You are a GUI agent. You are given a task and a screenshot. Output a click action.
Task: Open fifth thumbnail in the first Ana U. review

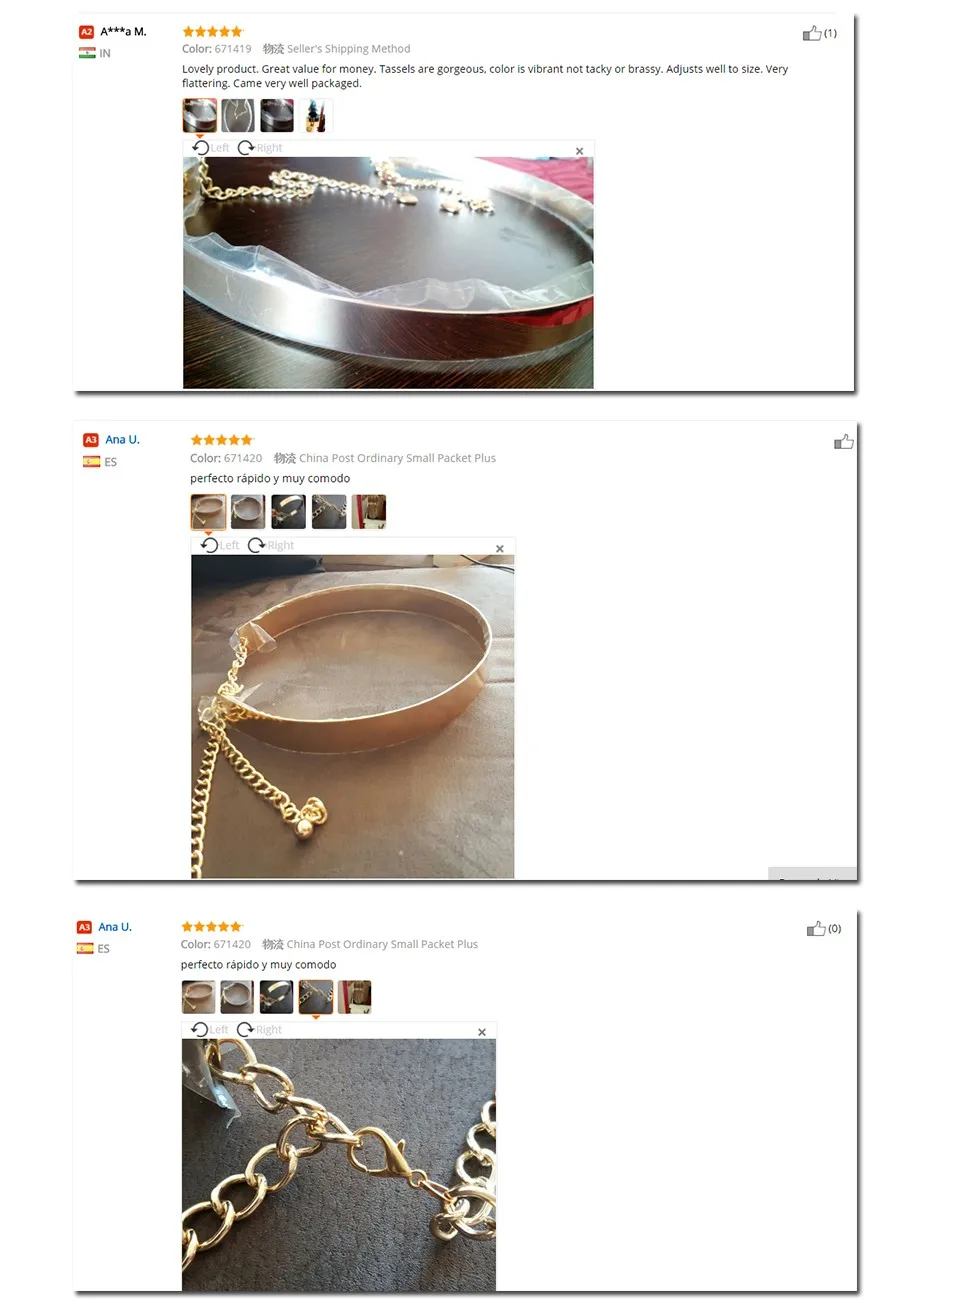point(368,512)
